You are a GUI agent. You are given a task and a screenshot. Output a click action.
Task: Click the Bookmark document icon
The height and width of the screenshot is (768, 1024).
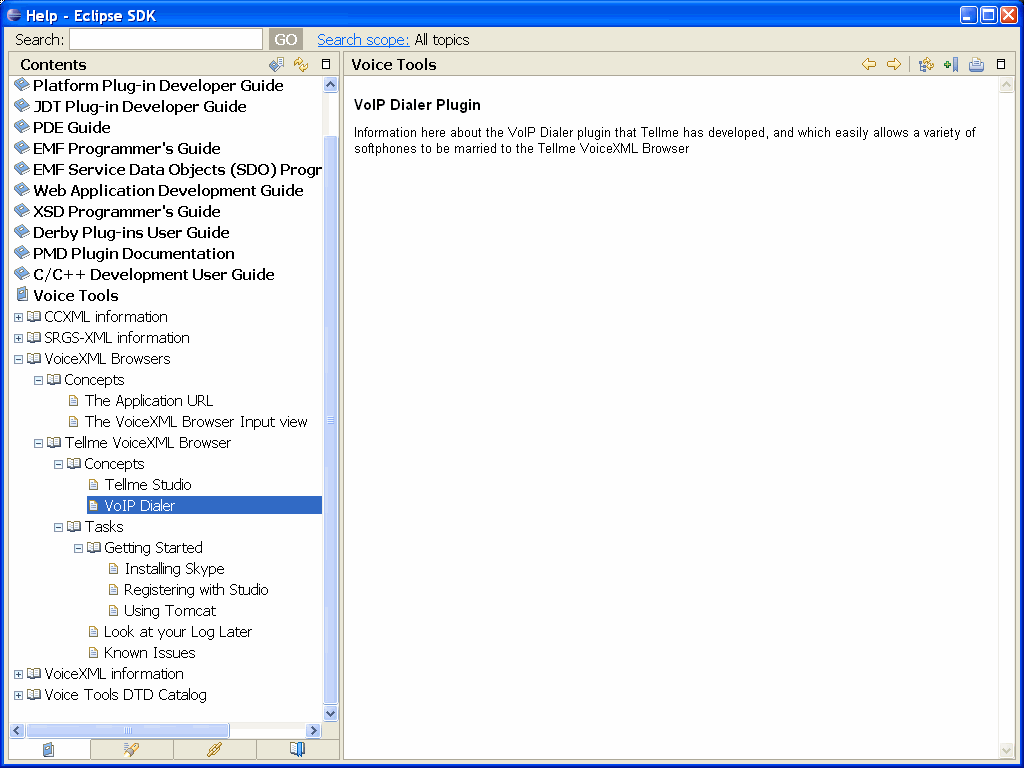pyautogui.click(x=951, y=64)
